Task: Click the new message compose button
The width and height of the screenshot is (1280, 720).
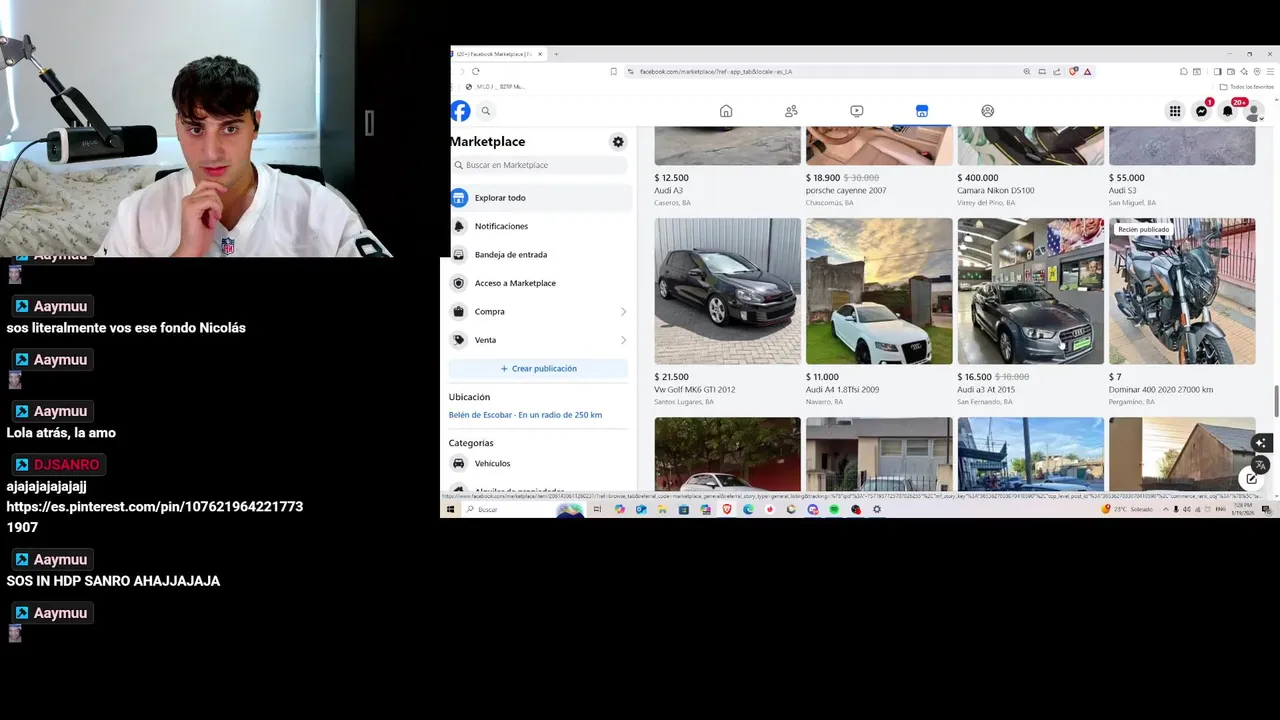Action: [x=1251, y=479]
